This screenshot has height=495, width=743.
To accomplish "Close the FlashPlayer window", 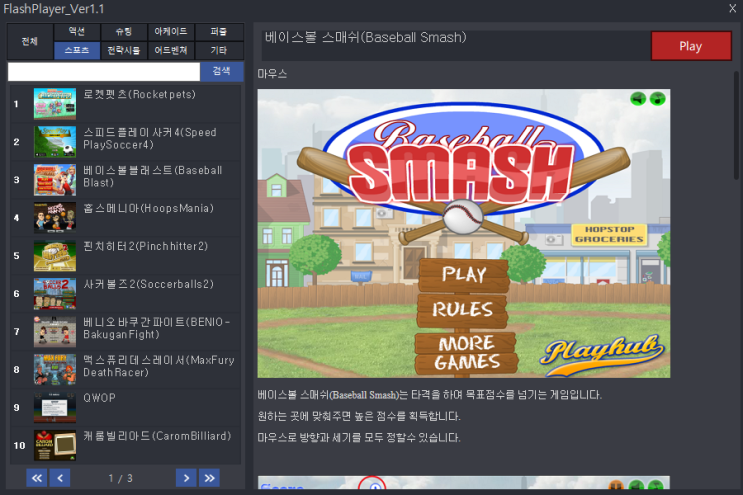I will (733, 9).
